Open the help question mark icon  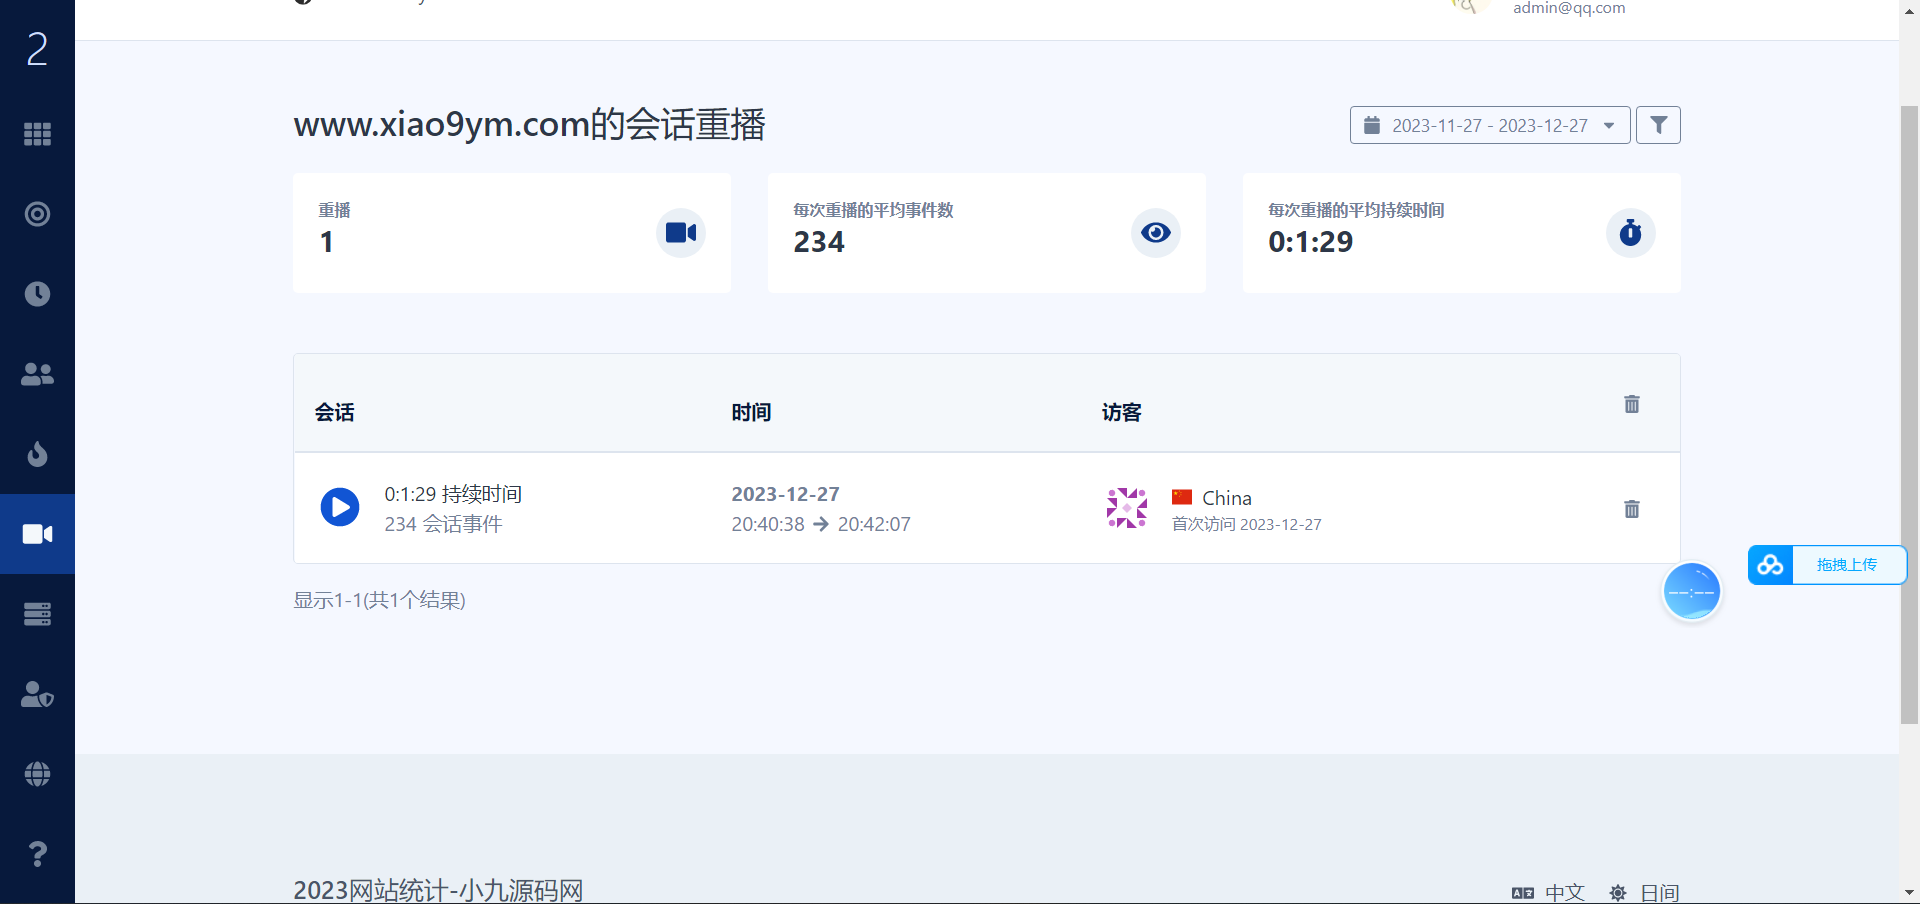(x=37, y=854)
